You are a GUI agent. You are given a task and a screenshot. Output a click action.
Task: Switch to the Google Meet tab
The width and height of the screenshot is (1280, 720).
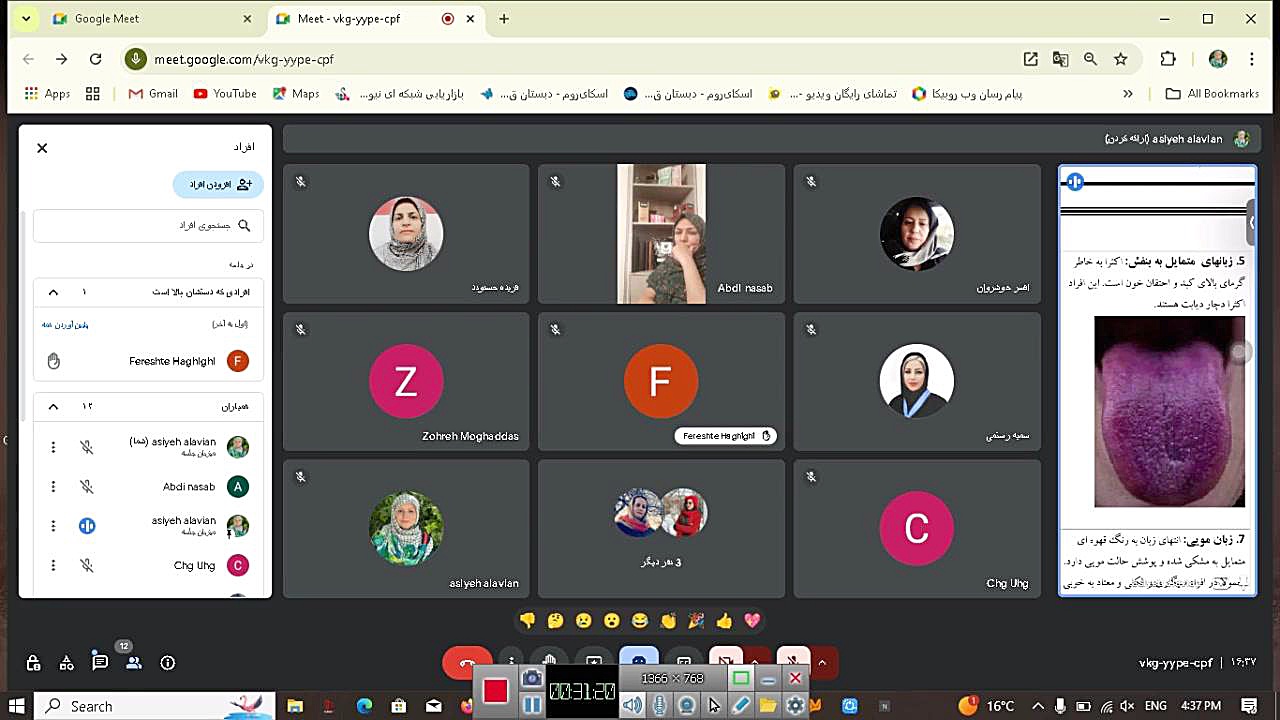click(152, 19)
